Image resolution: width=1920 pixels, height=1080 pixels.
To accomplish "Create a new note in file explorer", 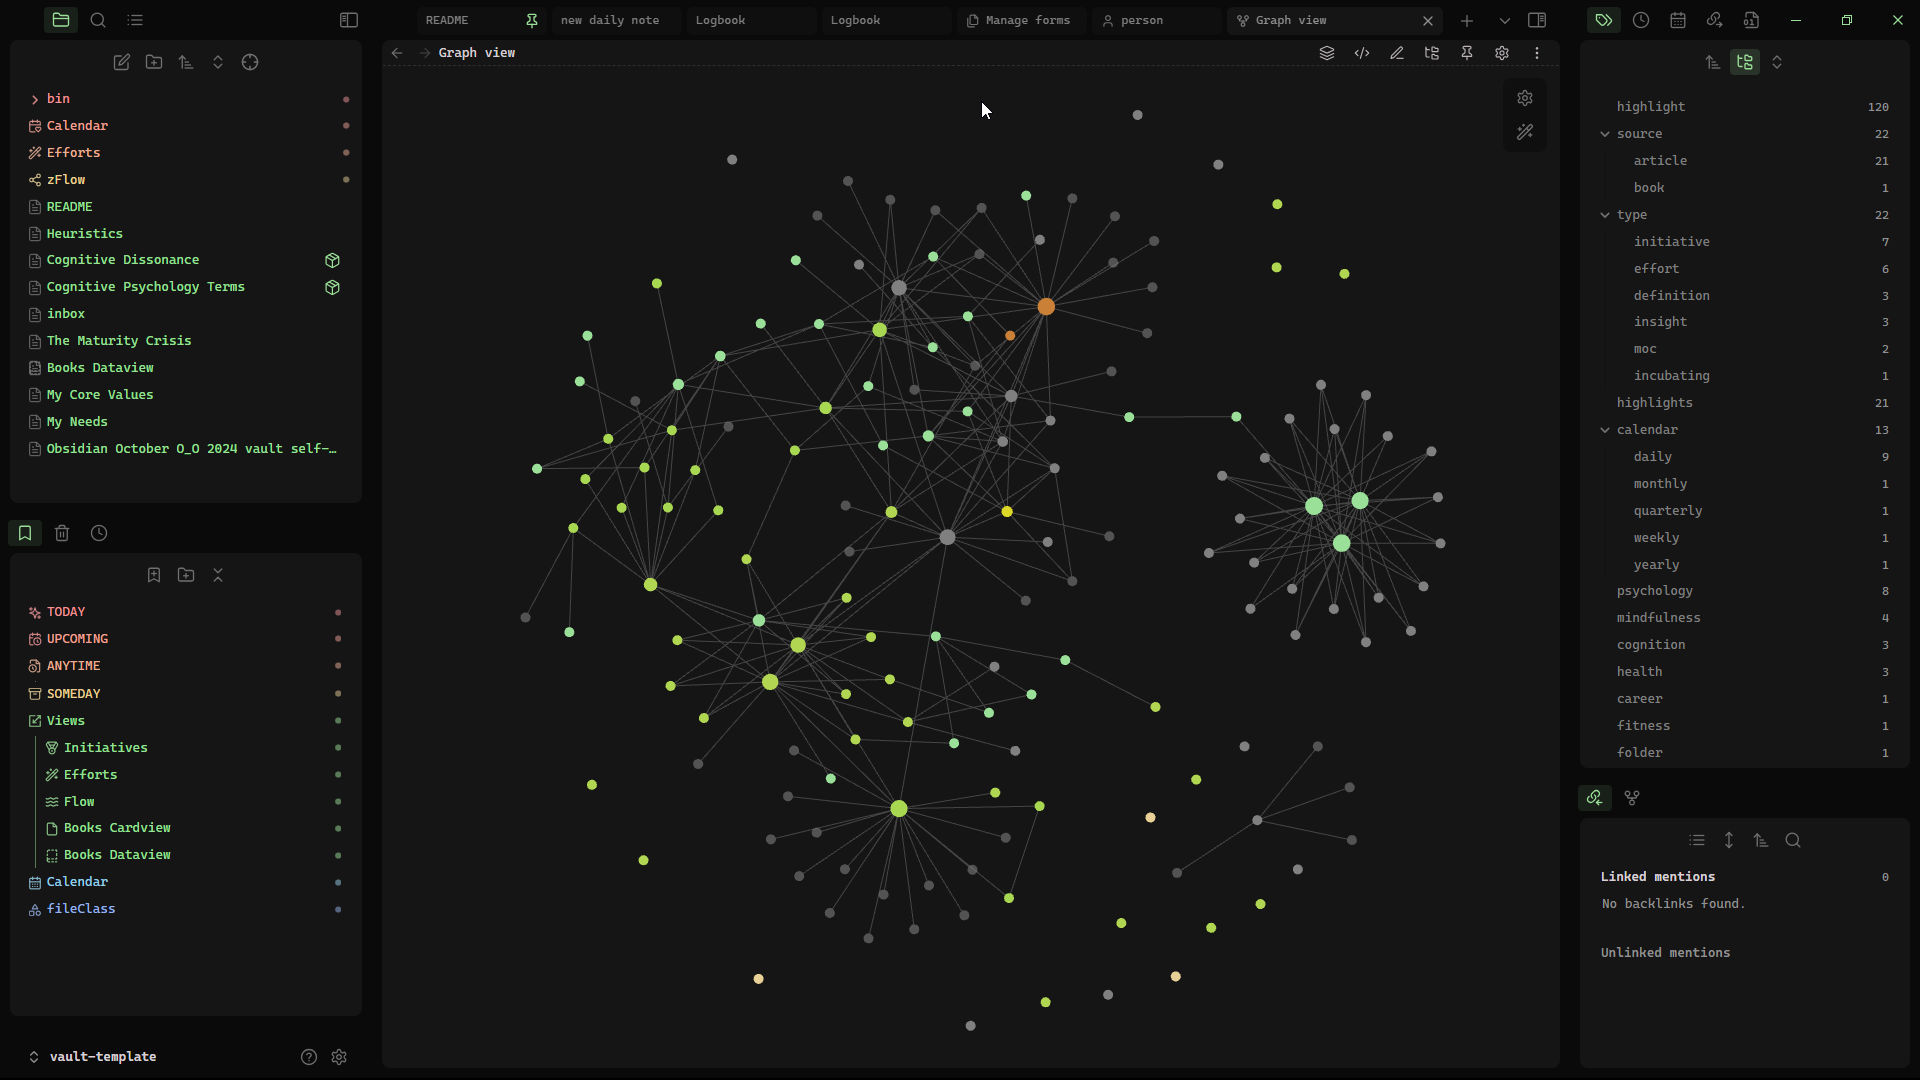I will [x=122, y=62].
